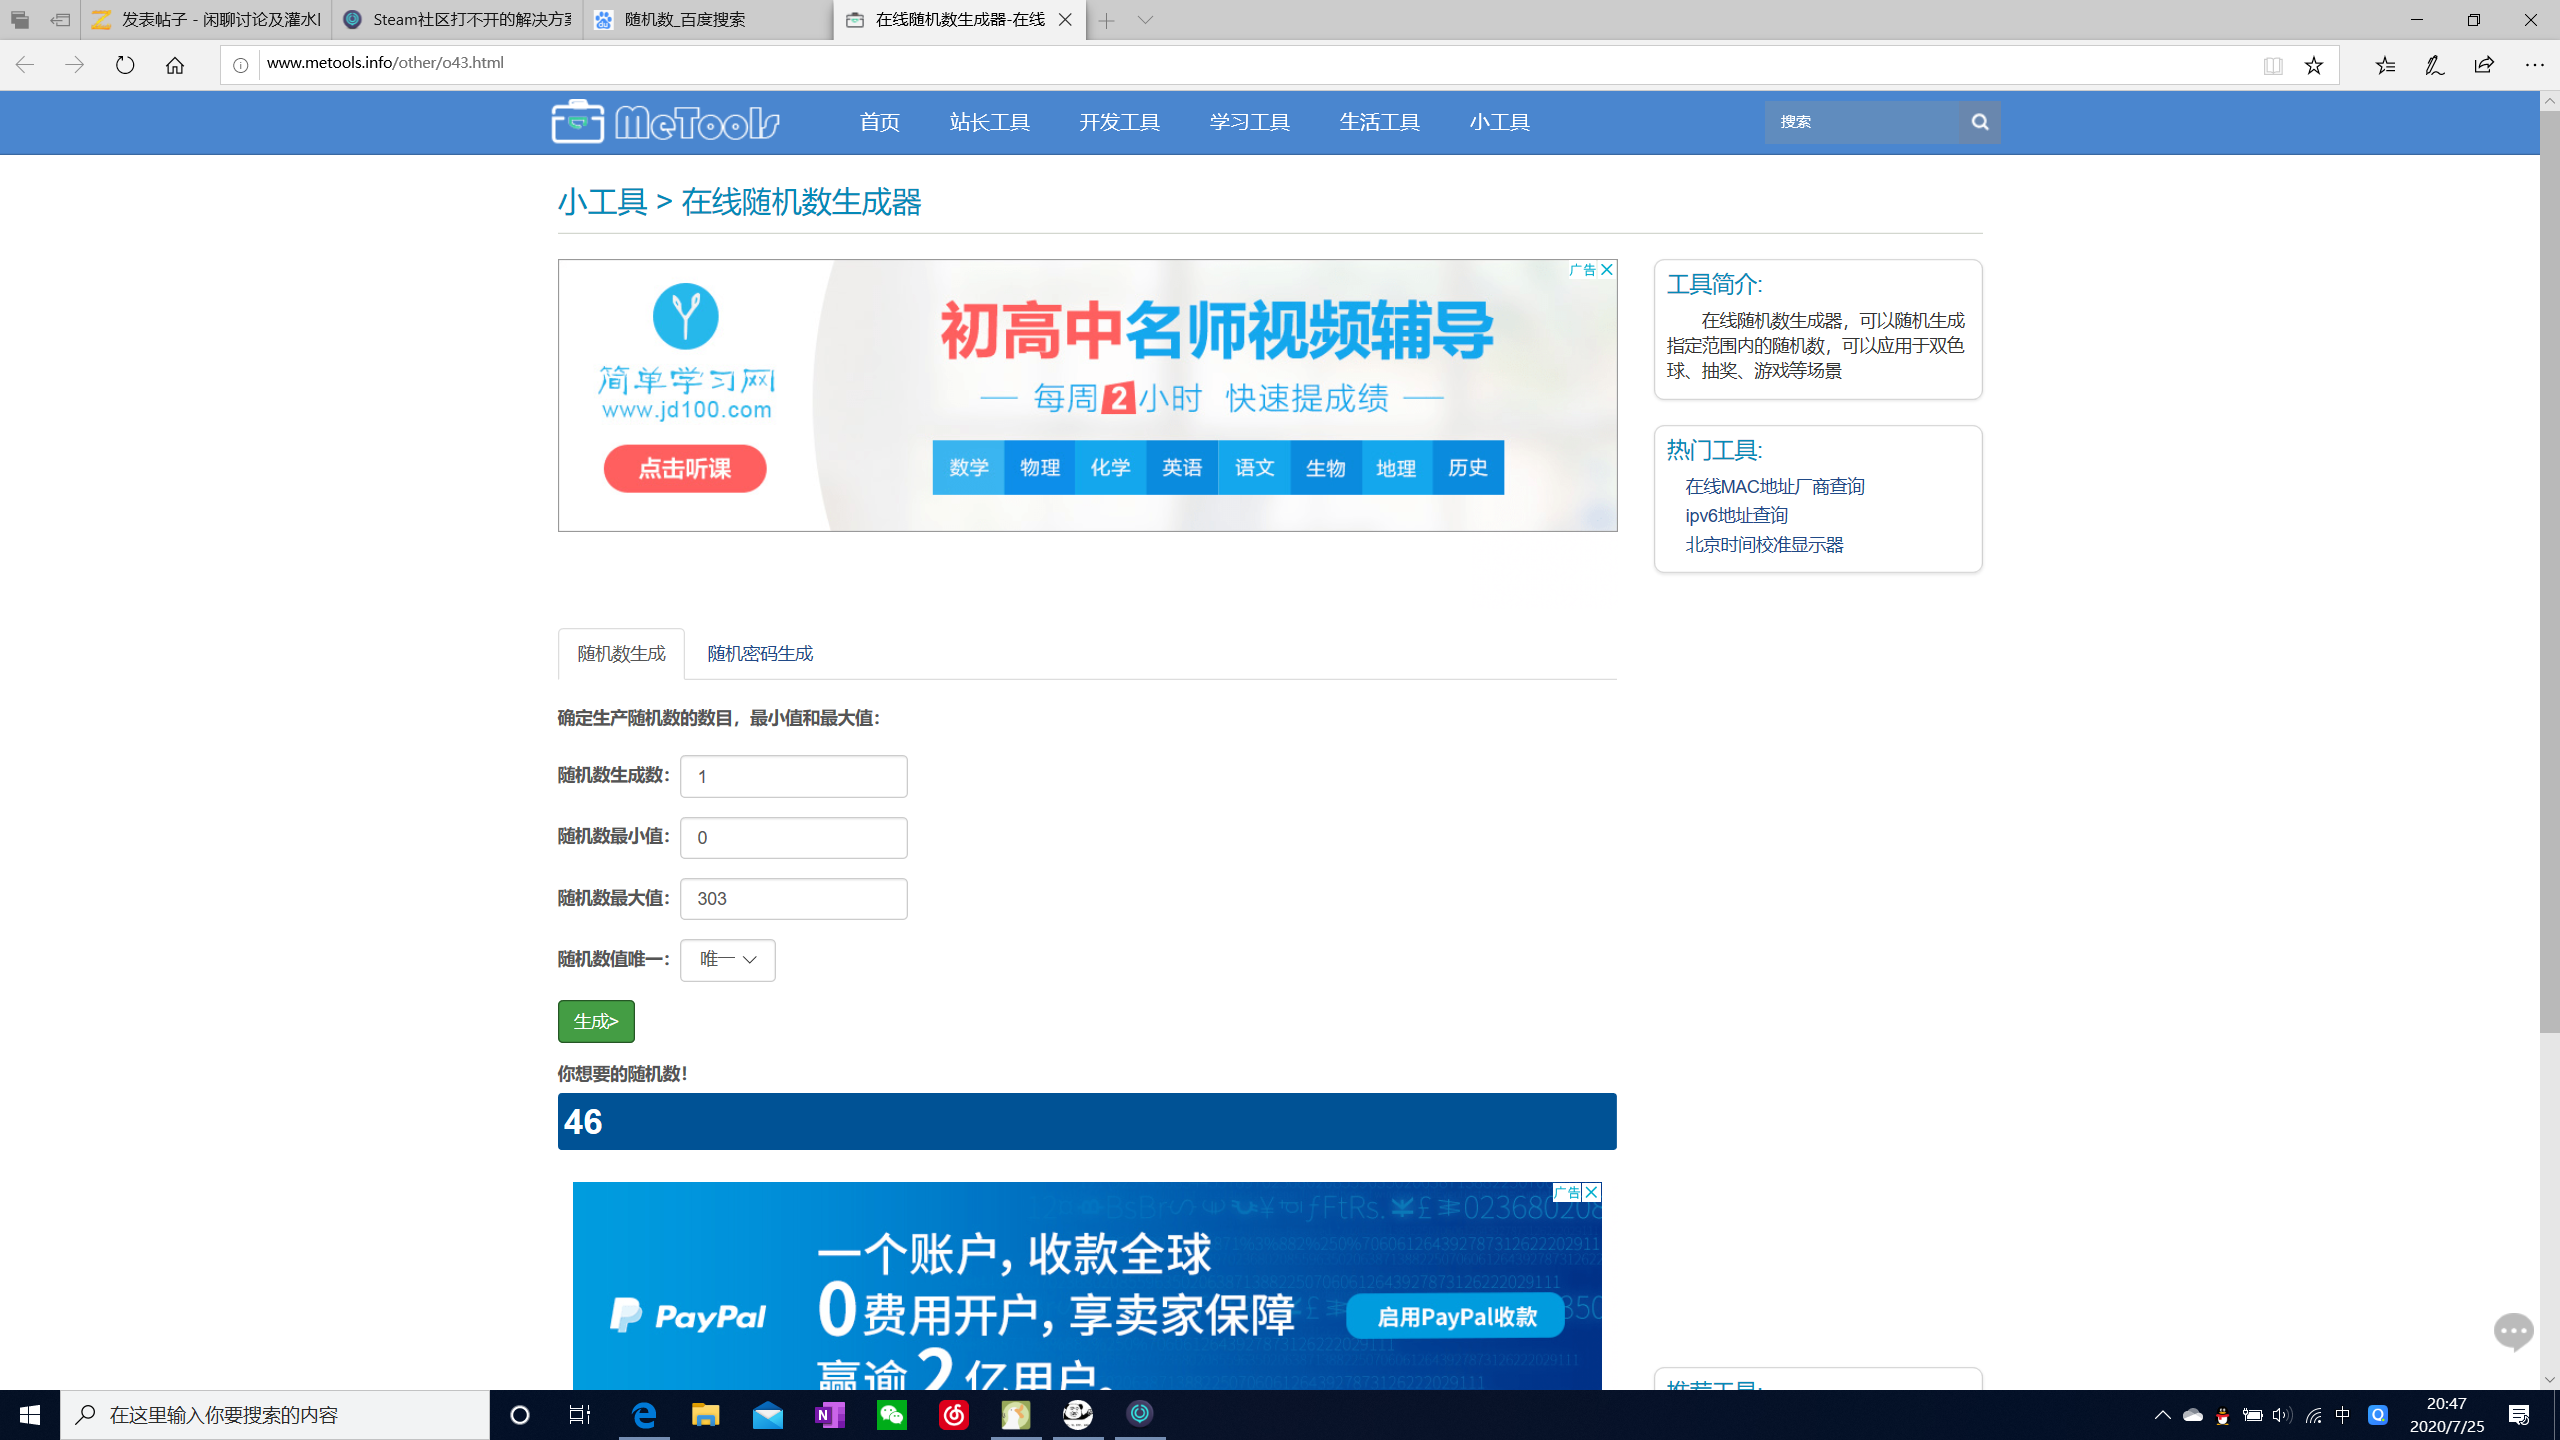The height and width of the screenshot is (1440, 2560).
Task: Close the 简单学习网 banner ad
Action: [1606, 270]
